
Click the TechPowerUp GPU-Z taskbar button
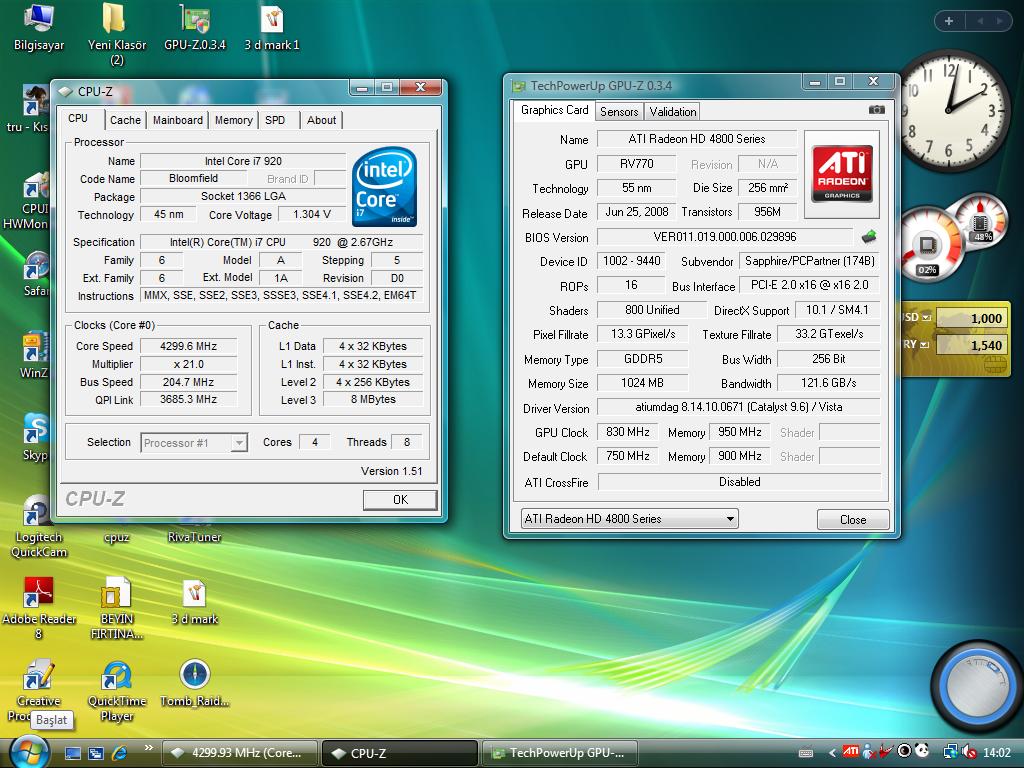pos(560,753)
